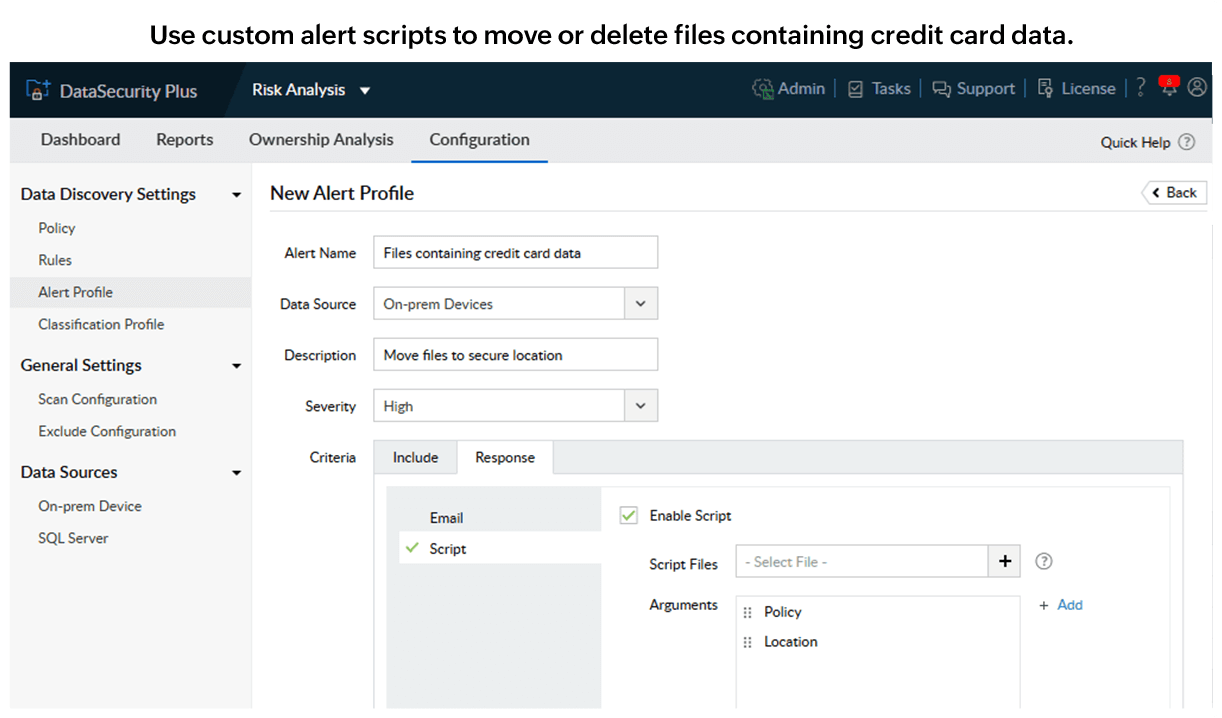Open the Severity dropdown
The image size is (1222, 718).
coord(641,406)
